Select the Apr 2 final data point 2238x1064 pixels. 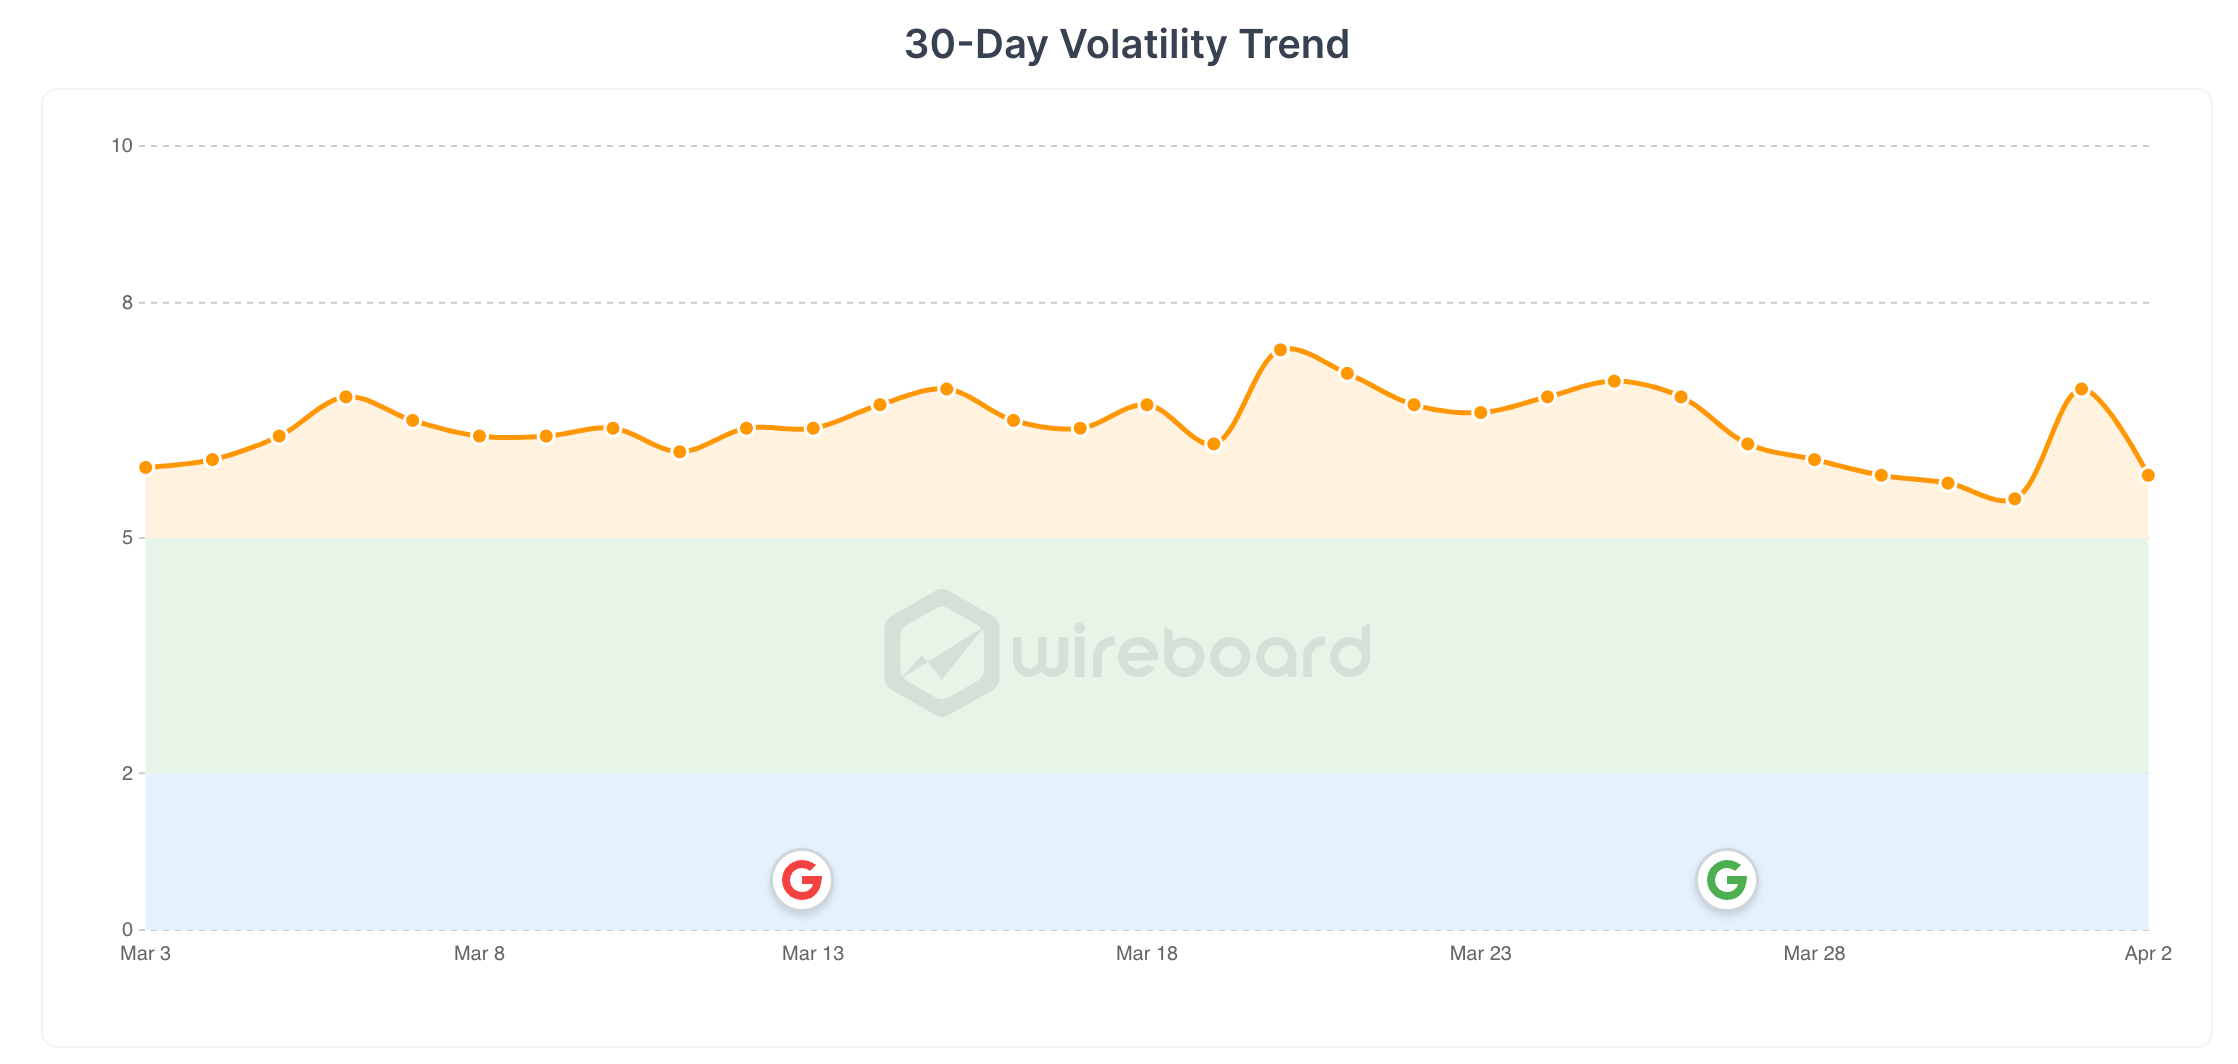[2148, 475]
